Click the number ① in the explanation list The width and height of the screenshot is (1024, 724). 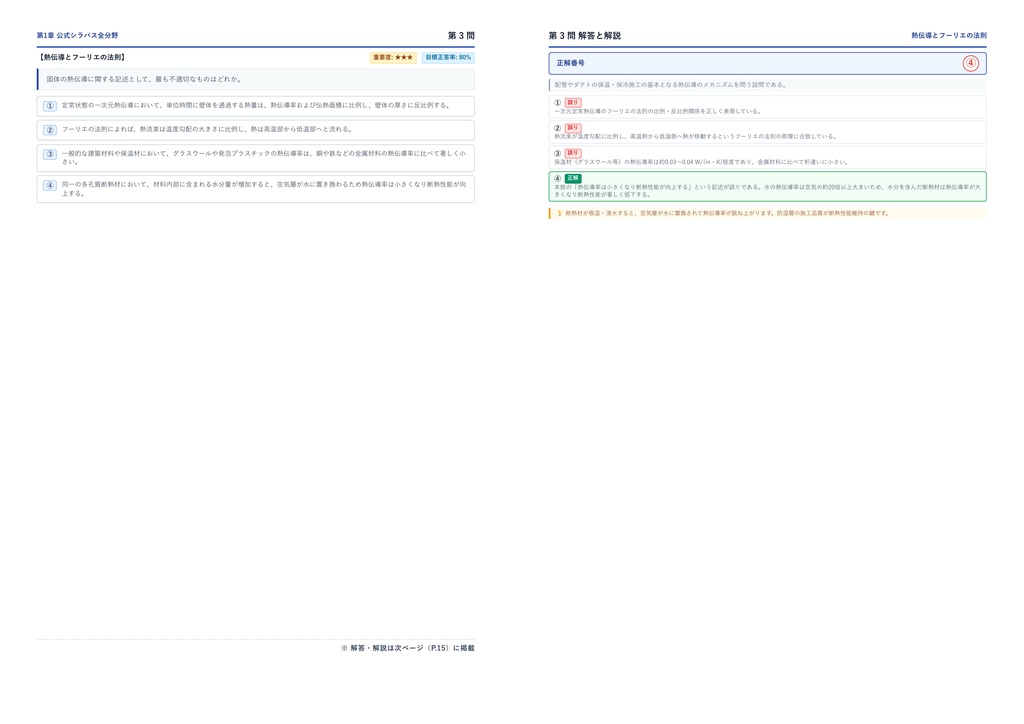click(558, 103)
